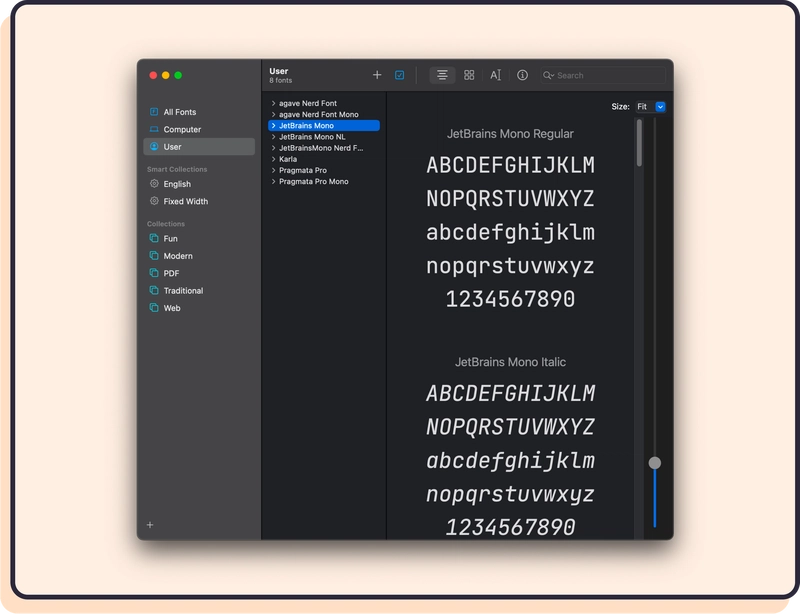800x614 pixels.
Task: Click the JetBrains Mono Italic heading
Action: coord(510,362)
